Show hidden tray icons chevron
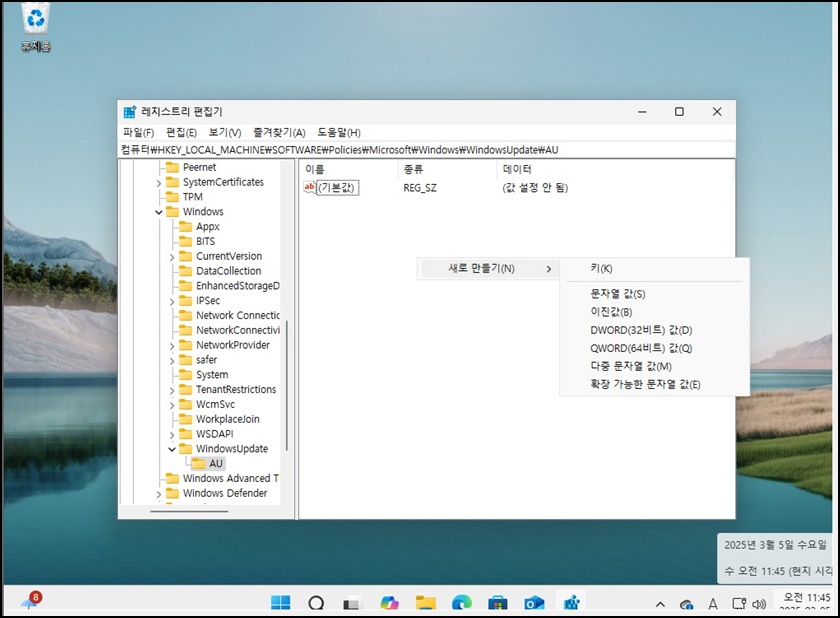 661,605
